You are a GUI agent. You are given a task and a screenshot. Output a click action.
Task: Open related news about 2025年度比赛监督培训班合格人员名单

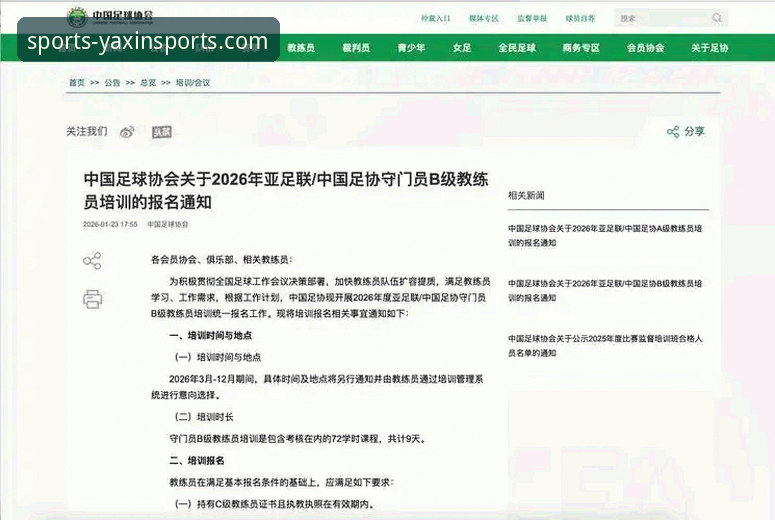coord(605,346)
